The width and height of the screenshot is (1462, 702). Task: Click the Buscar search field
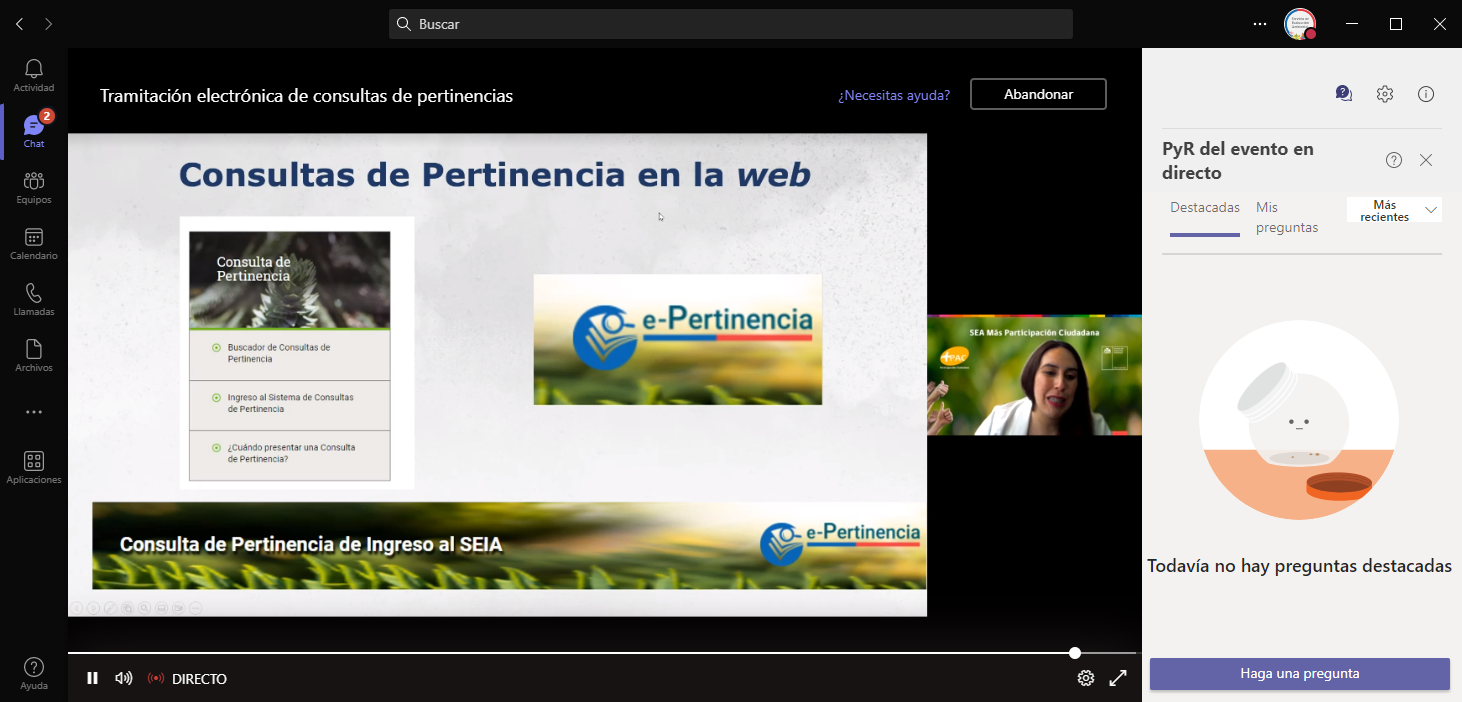730,24
